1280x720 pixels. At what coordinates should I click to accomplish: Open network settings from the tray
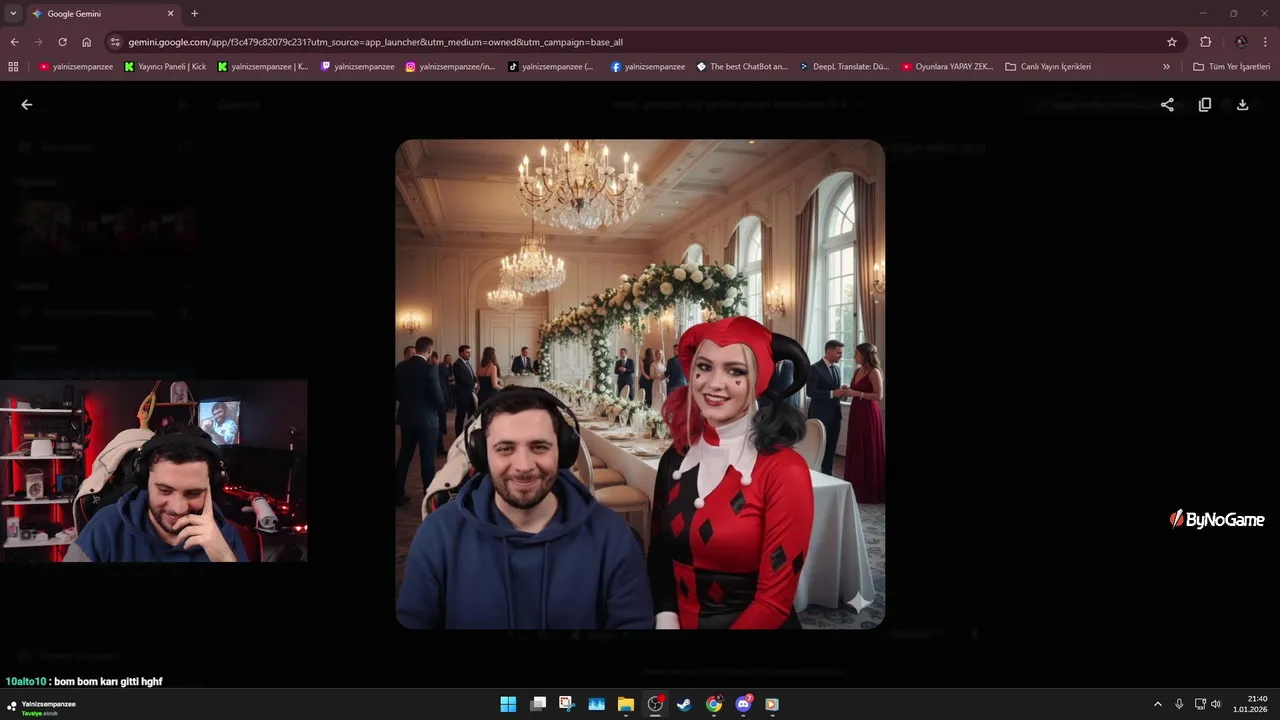tap(1200, 704)
